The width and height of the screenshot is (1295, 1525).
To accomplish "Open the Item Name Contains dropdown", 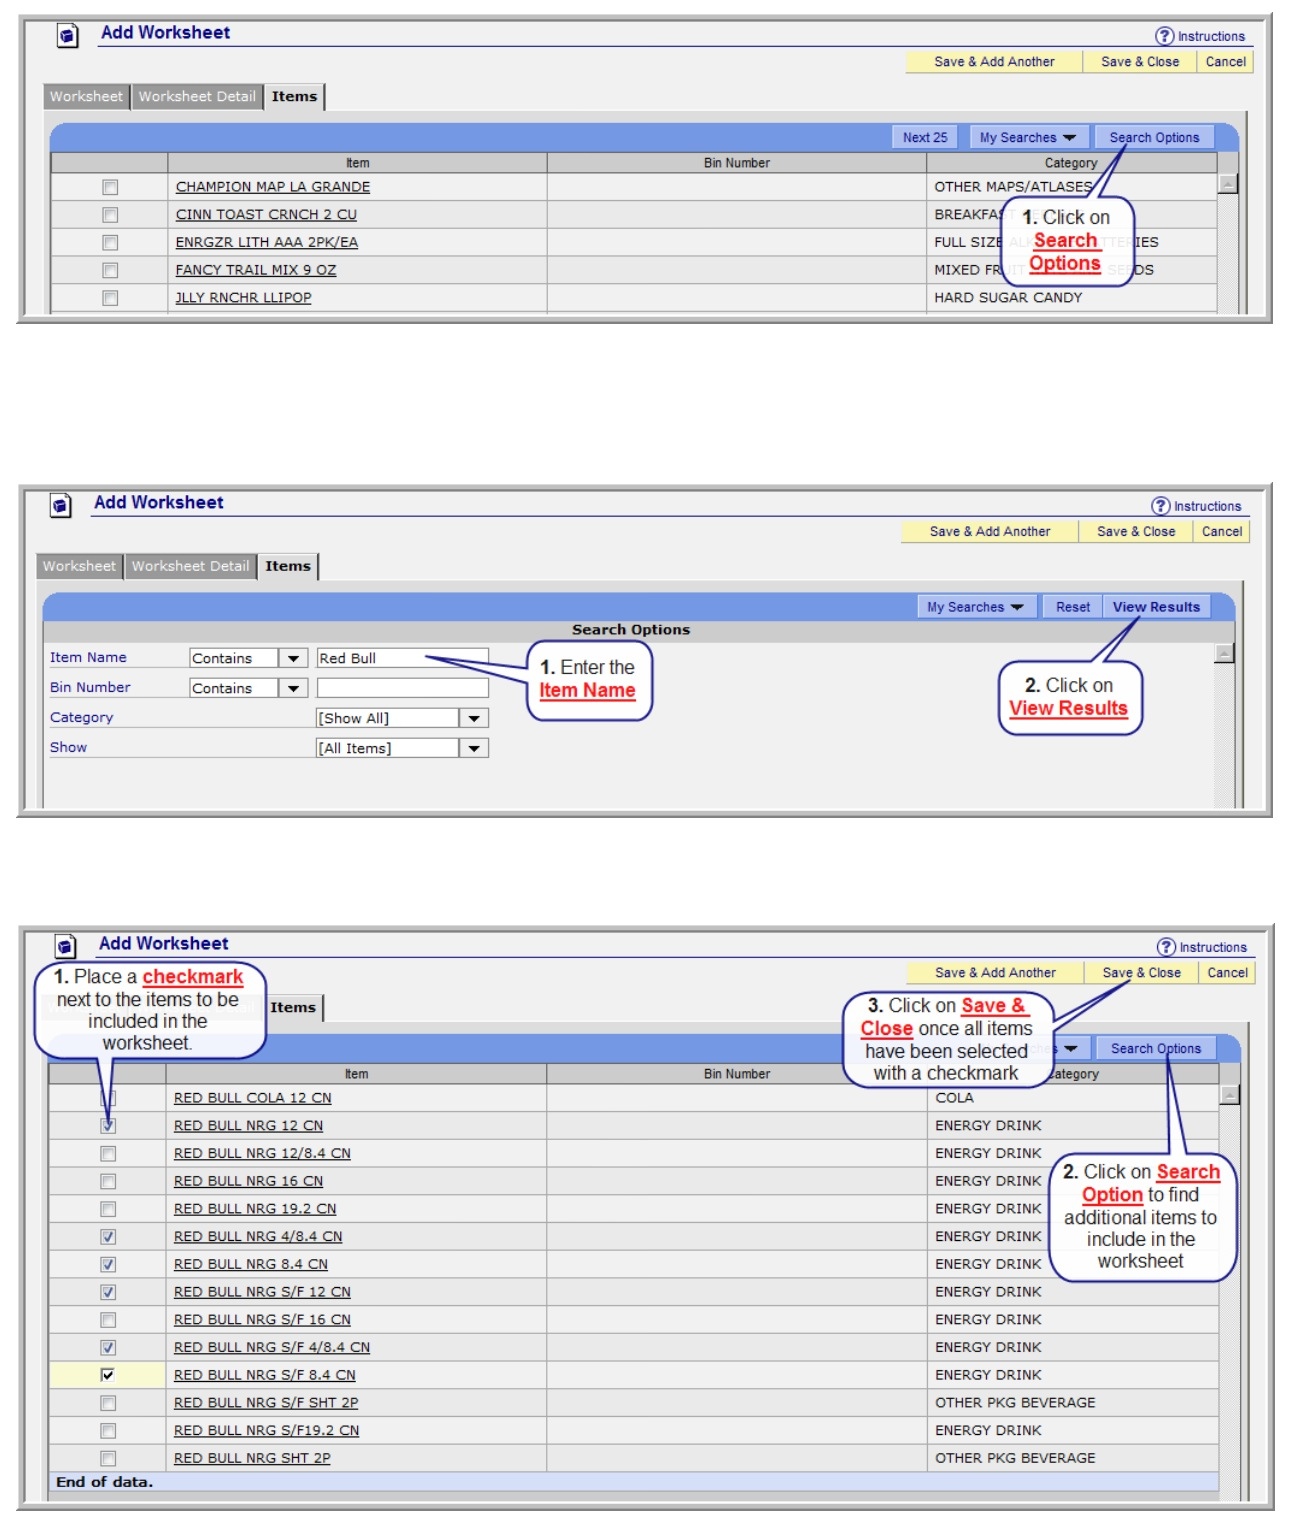I will (293, 659).
